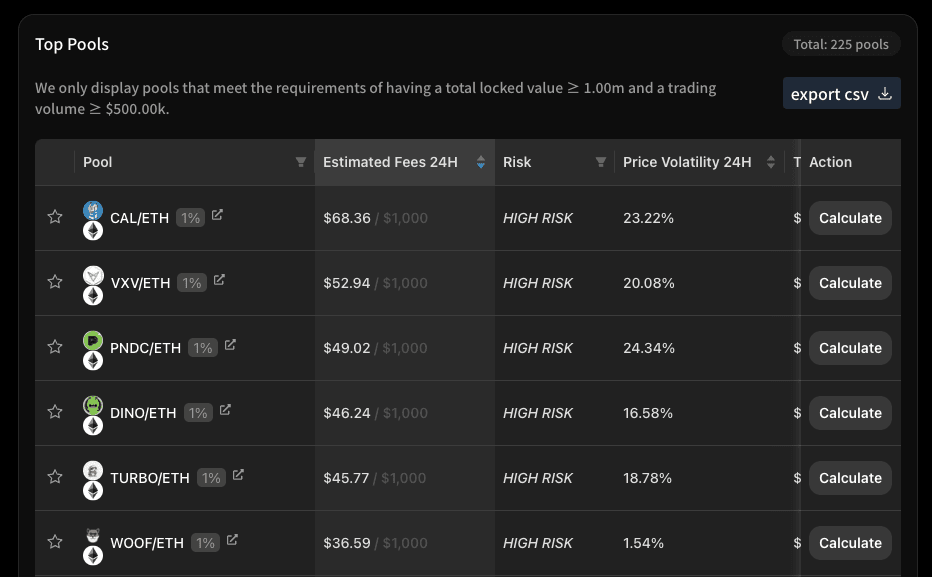This screenshot has width=932, height=577.
Task: Open the Pool column filter
Action: click(301, 162)
